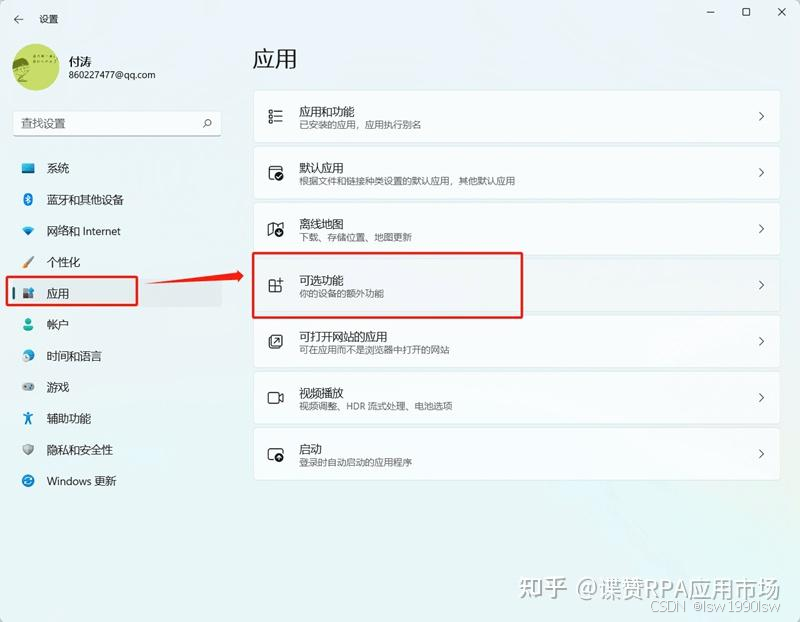Click the 系统 monitor icon

28,168
